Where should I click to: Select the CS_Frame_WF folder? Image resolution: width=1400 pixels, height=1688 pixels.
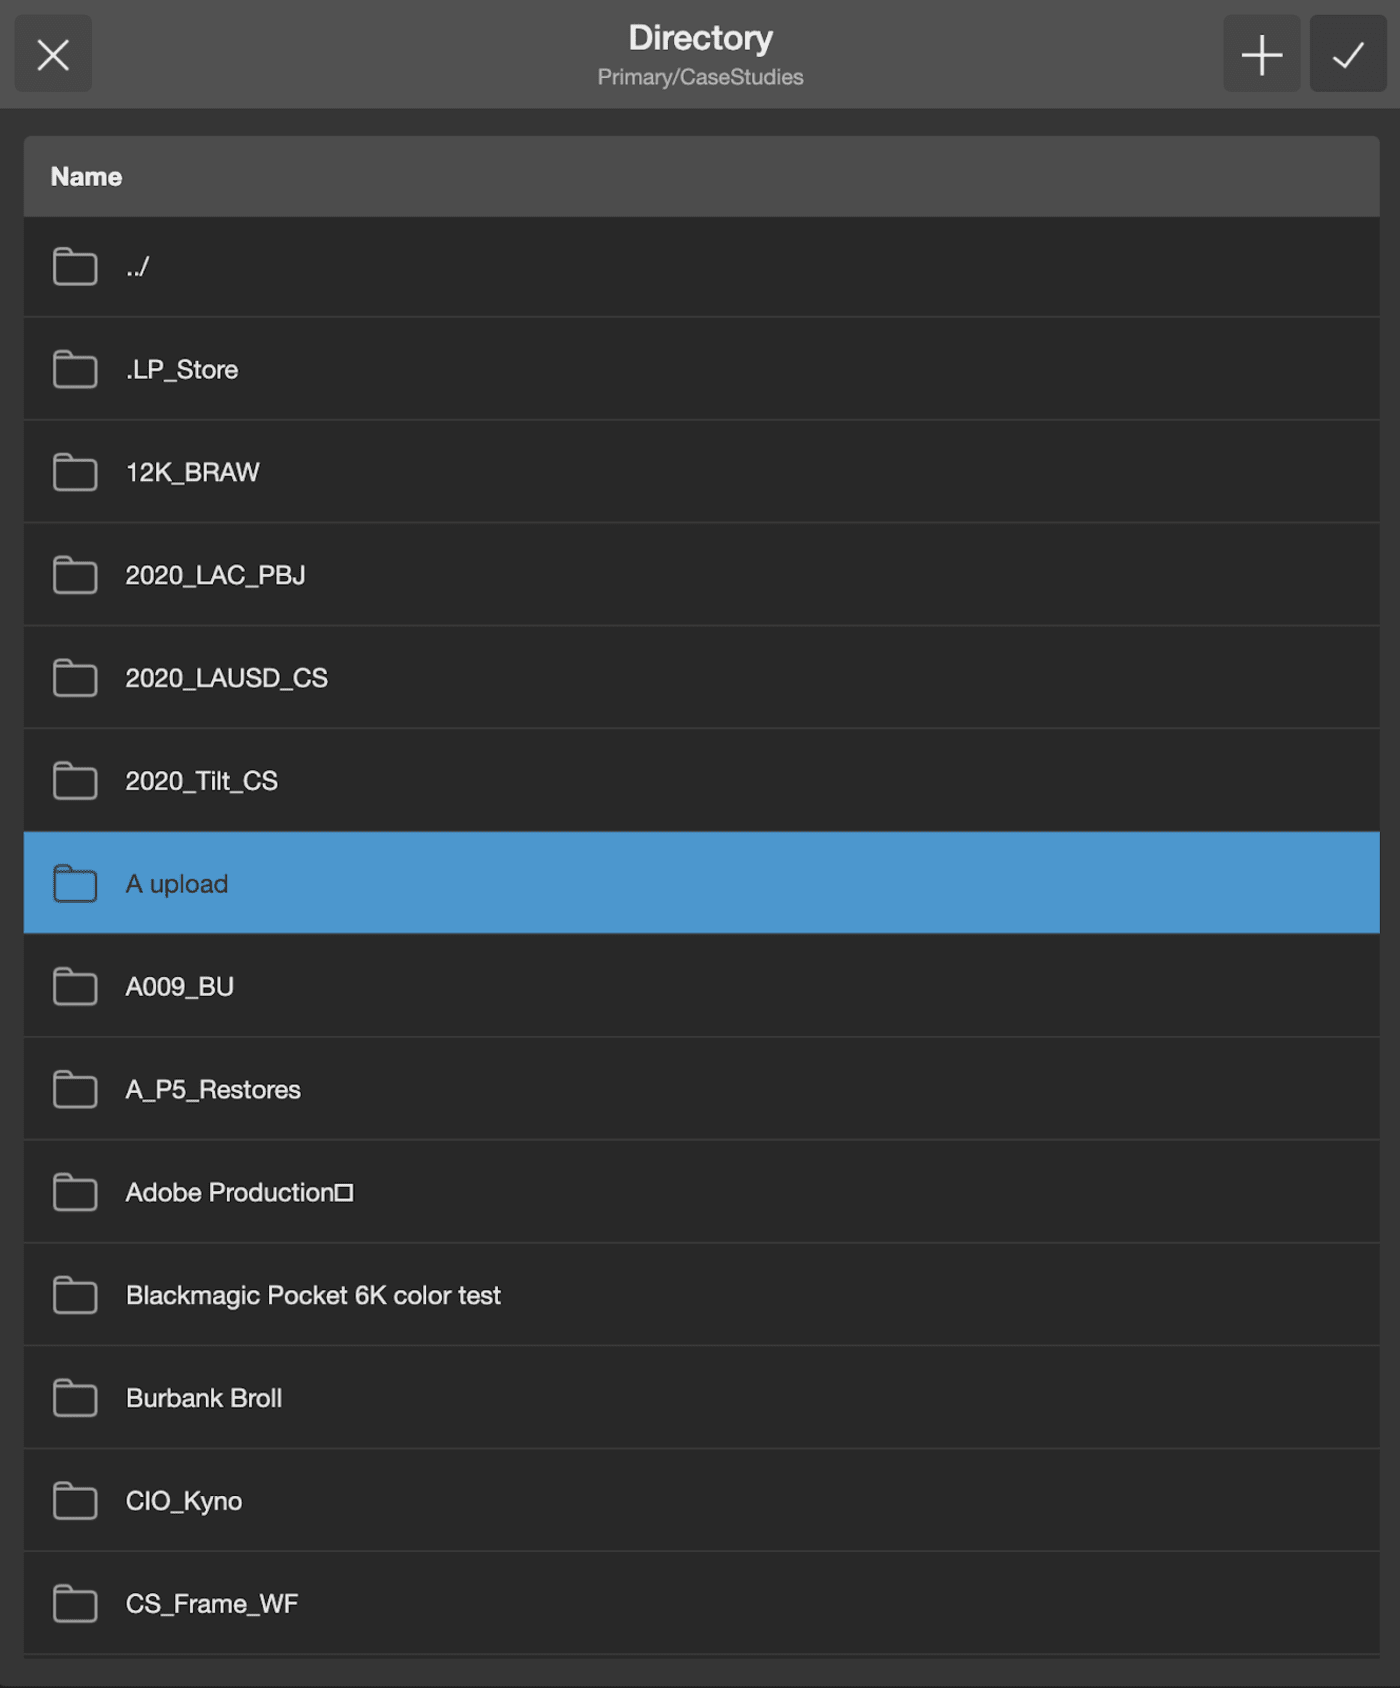pos(212,1604)
